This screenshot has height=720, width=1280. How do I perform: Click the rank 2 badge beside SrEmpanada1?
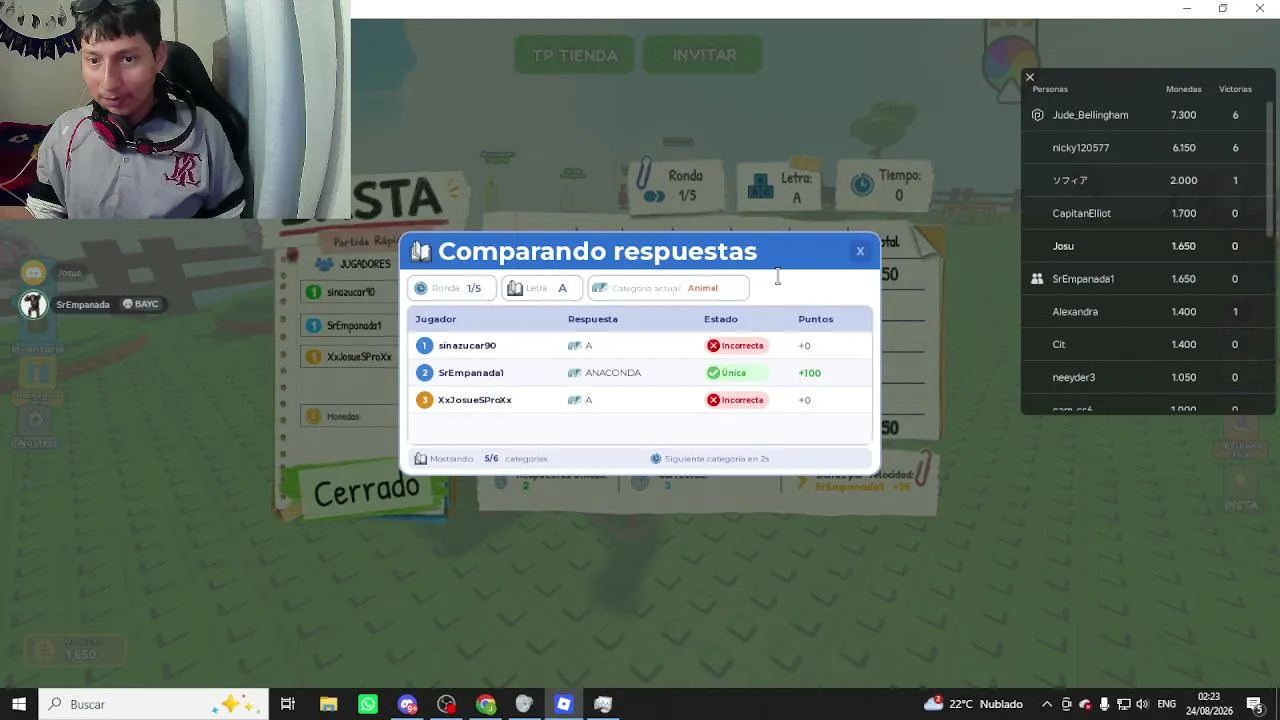click(x=424, y=372)
